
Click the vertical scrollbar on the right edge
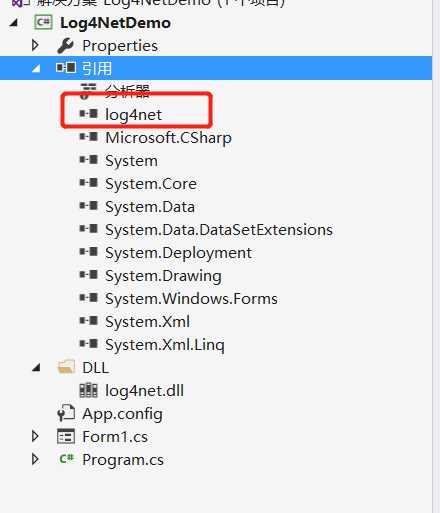436,256
